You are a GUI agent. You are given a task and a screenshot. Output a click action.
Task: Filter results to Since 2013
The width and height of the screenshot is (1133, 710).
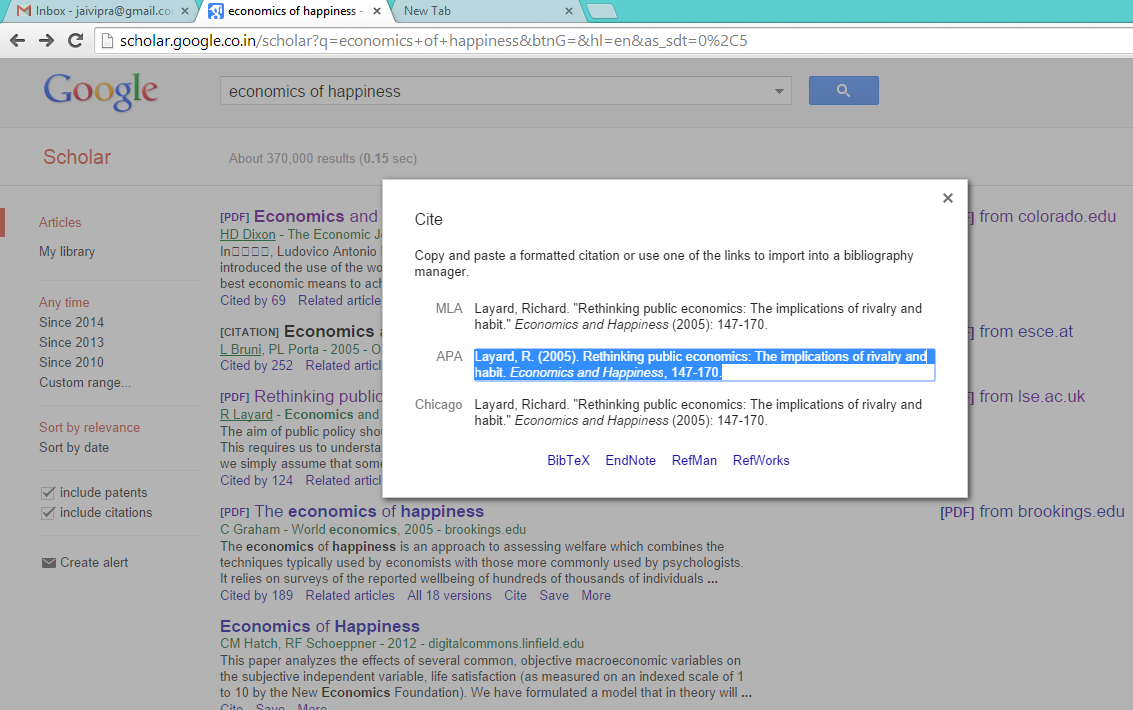click(x=72, y=342)
